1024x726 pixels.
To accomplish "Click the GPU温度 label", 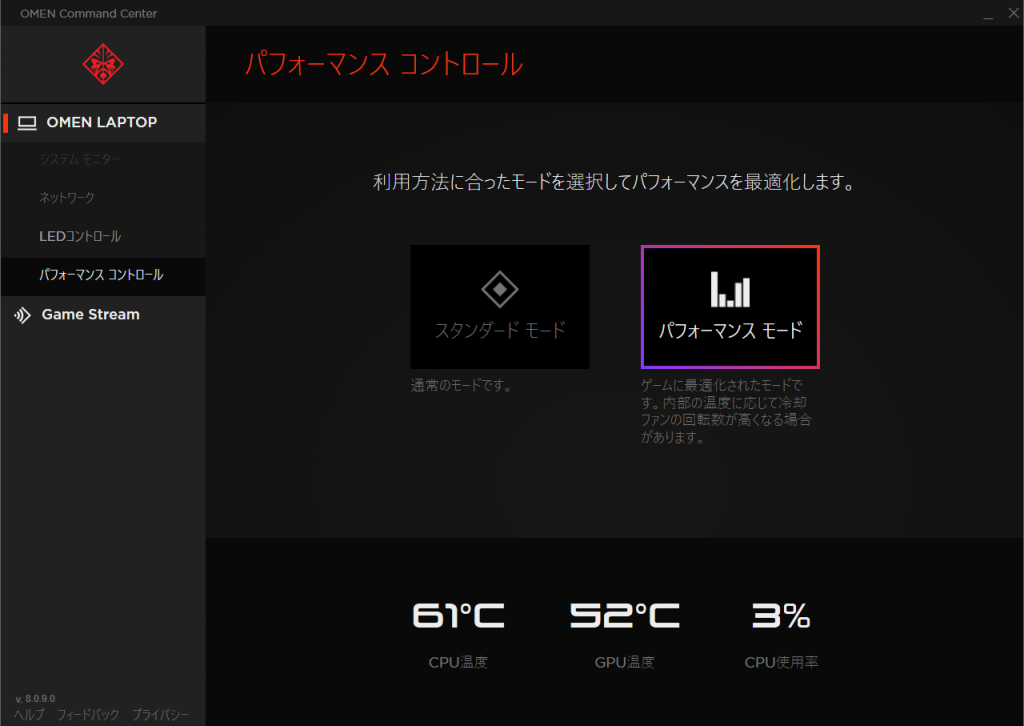I will coord(625,663).
